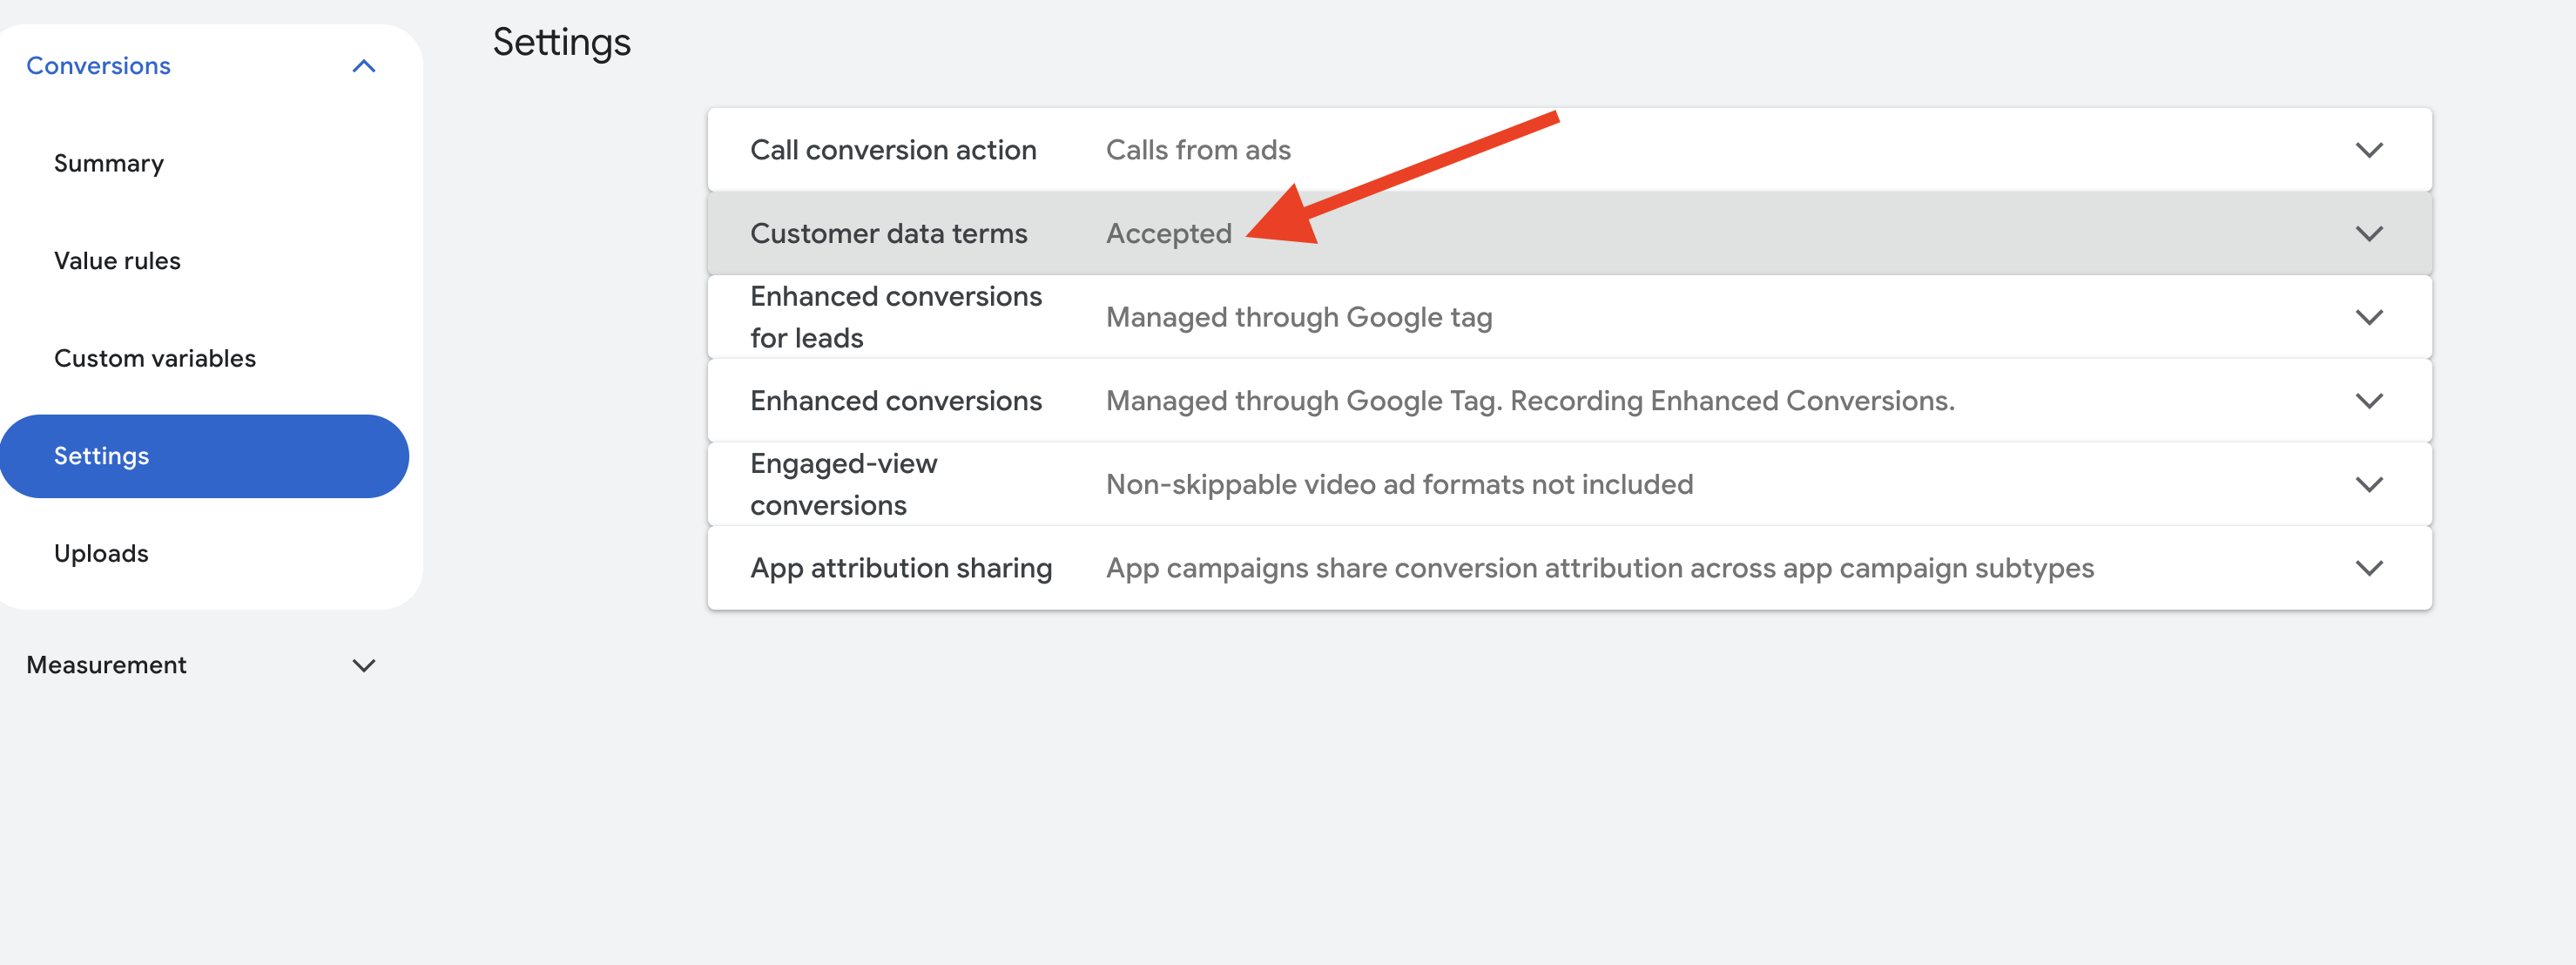Expand Engaged-view conversions chevron
2576x965 pixels.
[x=2368, y=485]
